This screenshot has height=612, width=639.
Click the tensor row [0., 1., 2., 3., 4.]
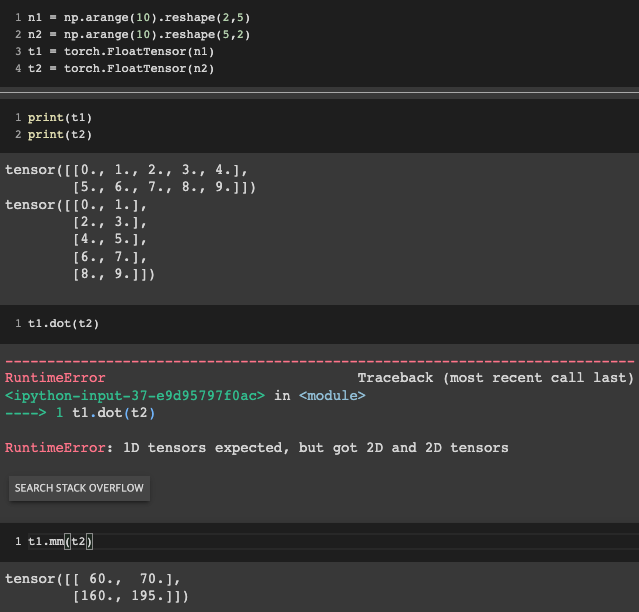[x=160, y=170]
